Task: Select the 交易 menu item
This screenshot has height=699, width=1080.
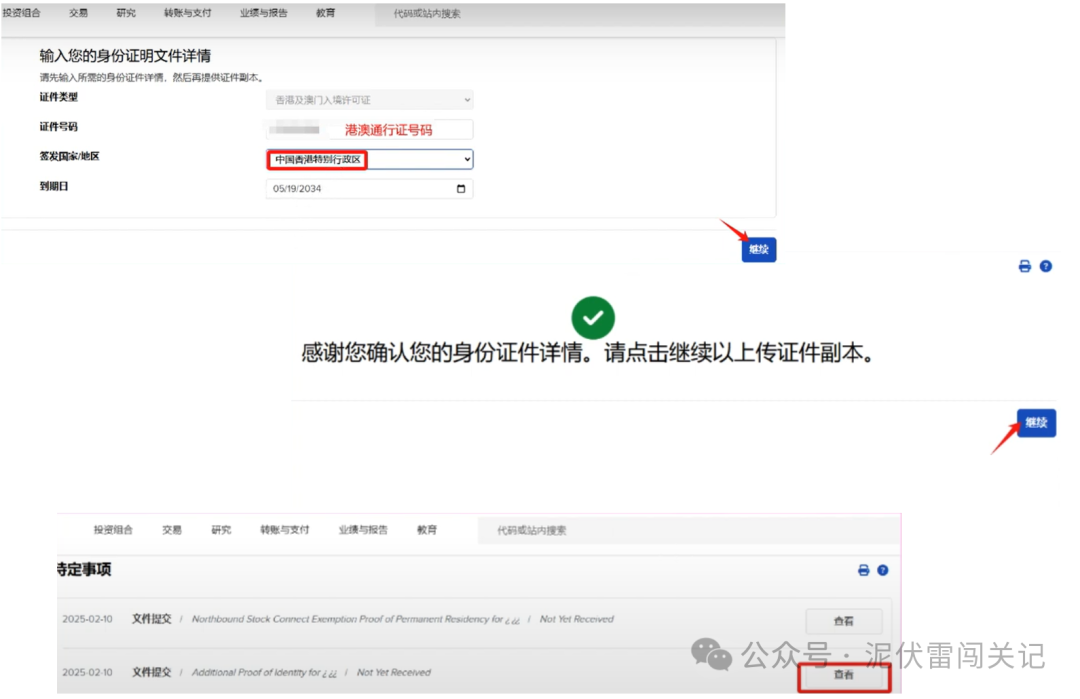Action: click(x=78, y=13)
